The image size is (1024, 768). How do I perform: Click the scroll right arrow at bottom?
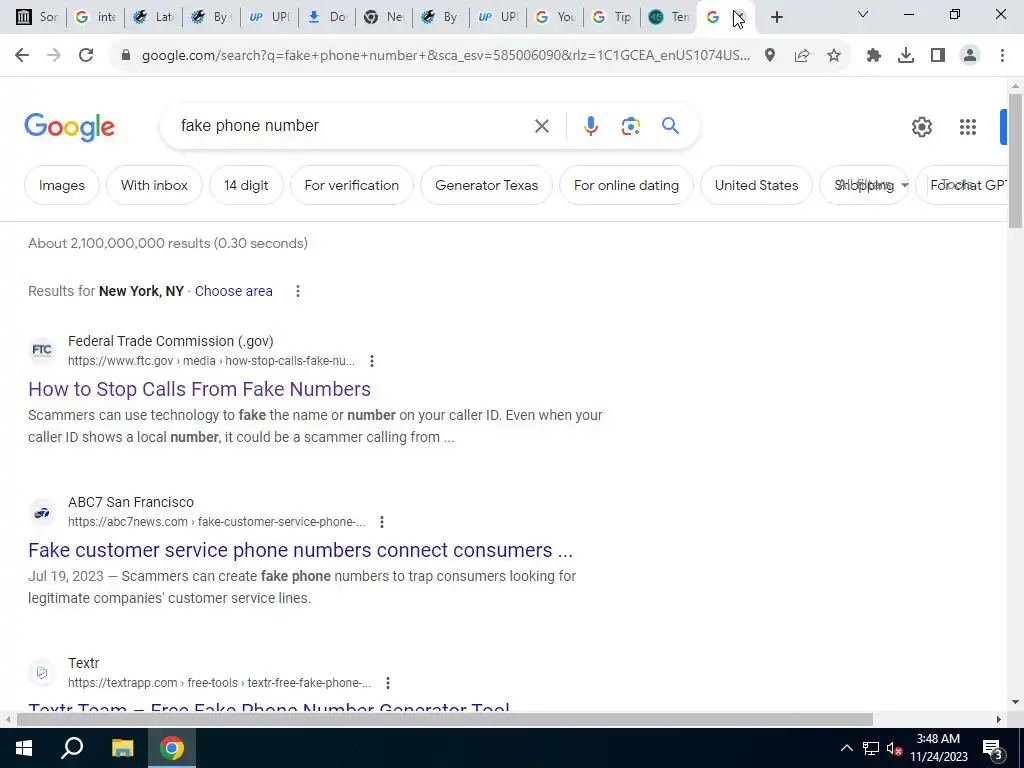[999, 720]
